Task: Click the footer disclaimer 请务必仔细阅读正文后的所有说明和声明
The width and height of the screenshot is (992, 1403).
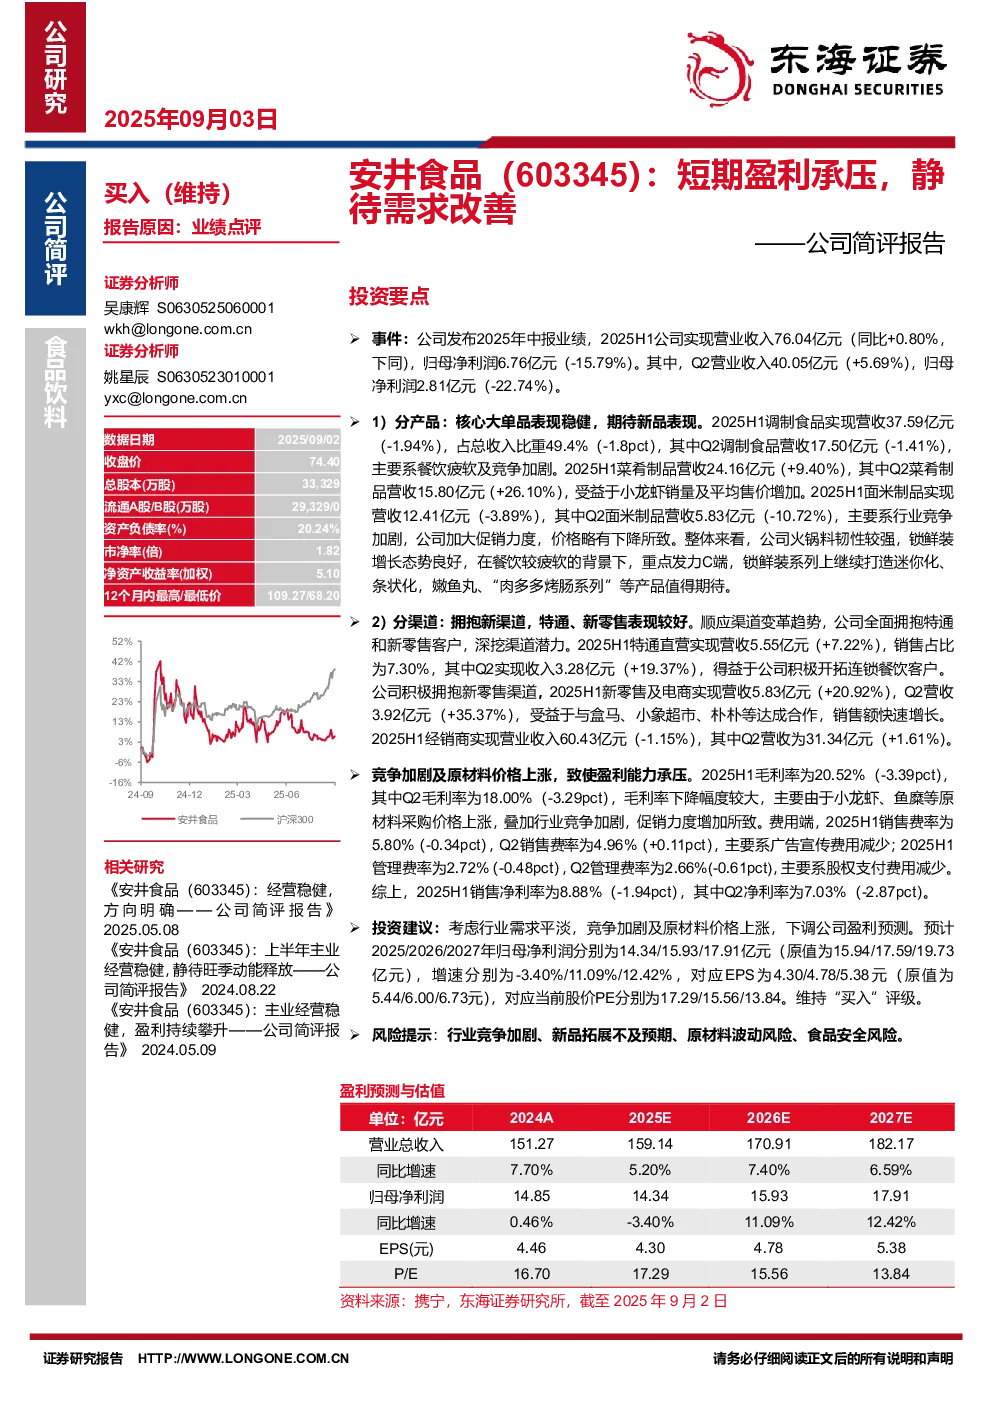Action: (x=833, y=1358)
